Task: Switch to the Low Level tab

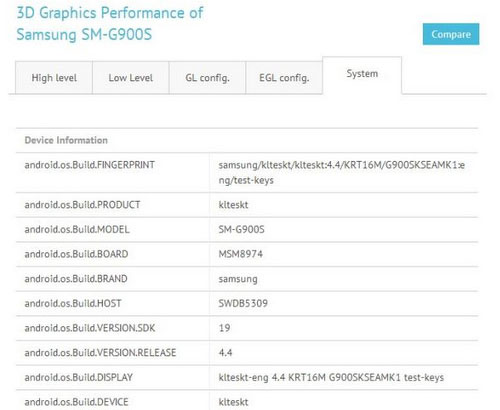Action: [x=131, y=78]
